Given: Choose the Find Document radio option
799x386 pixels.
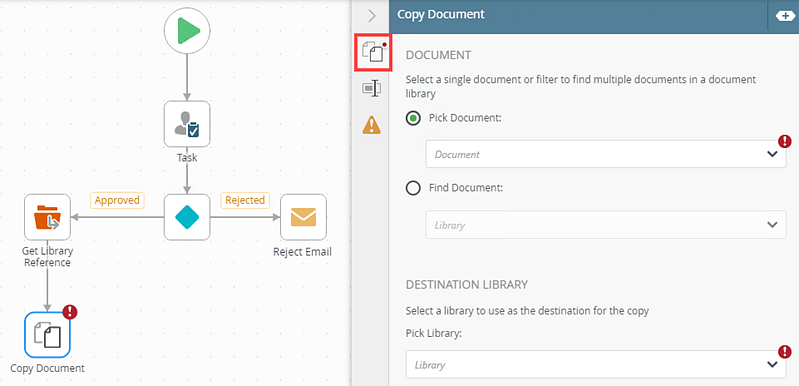Looking at the screenshot, I should tap(413, 188).
